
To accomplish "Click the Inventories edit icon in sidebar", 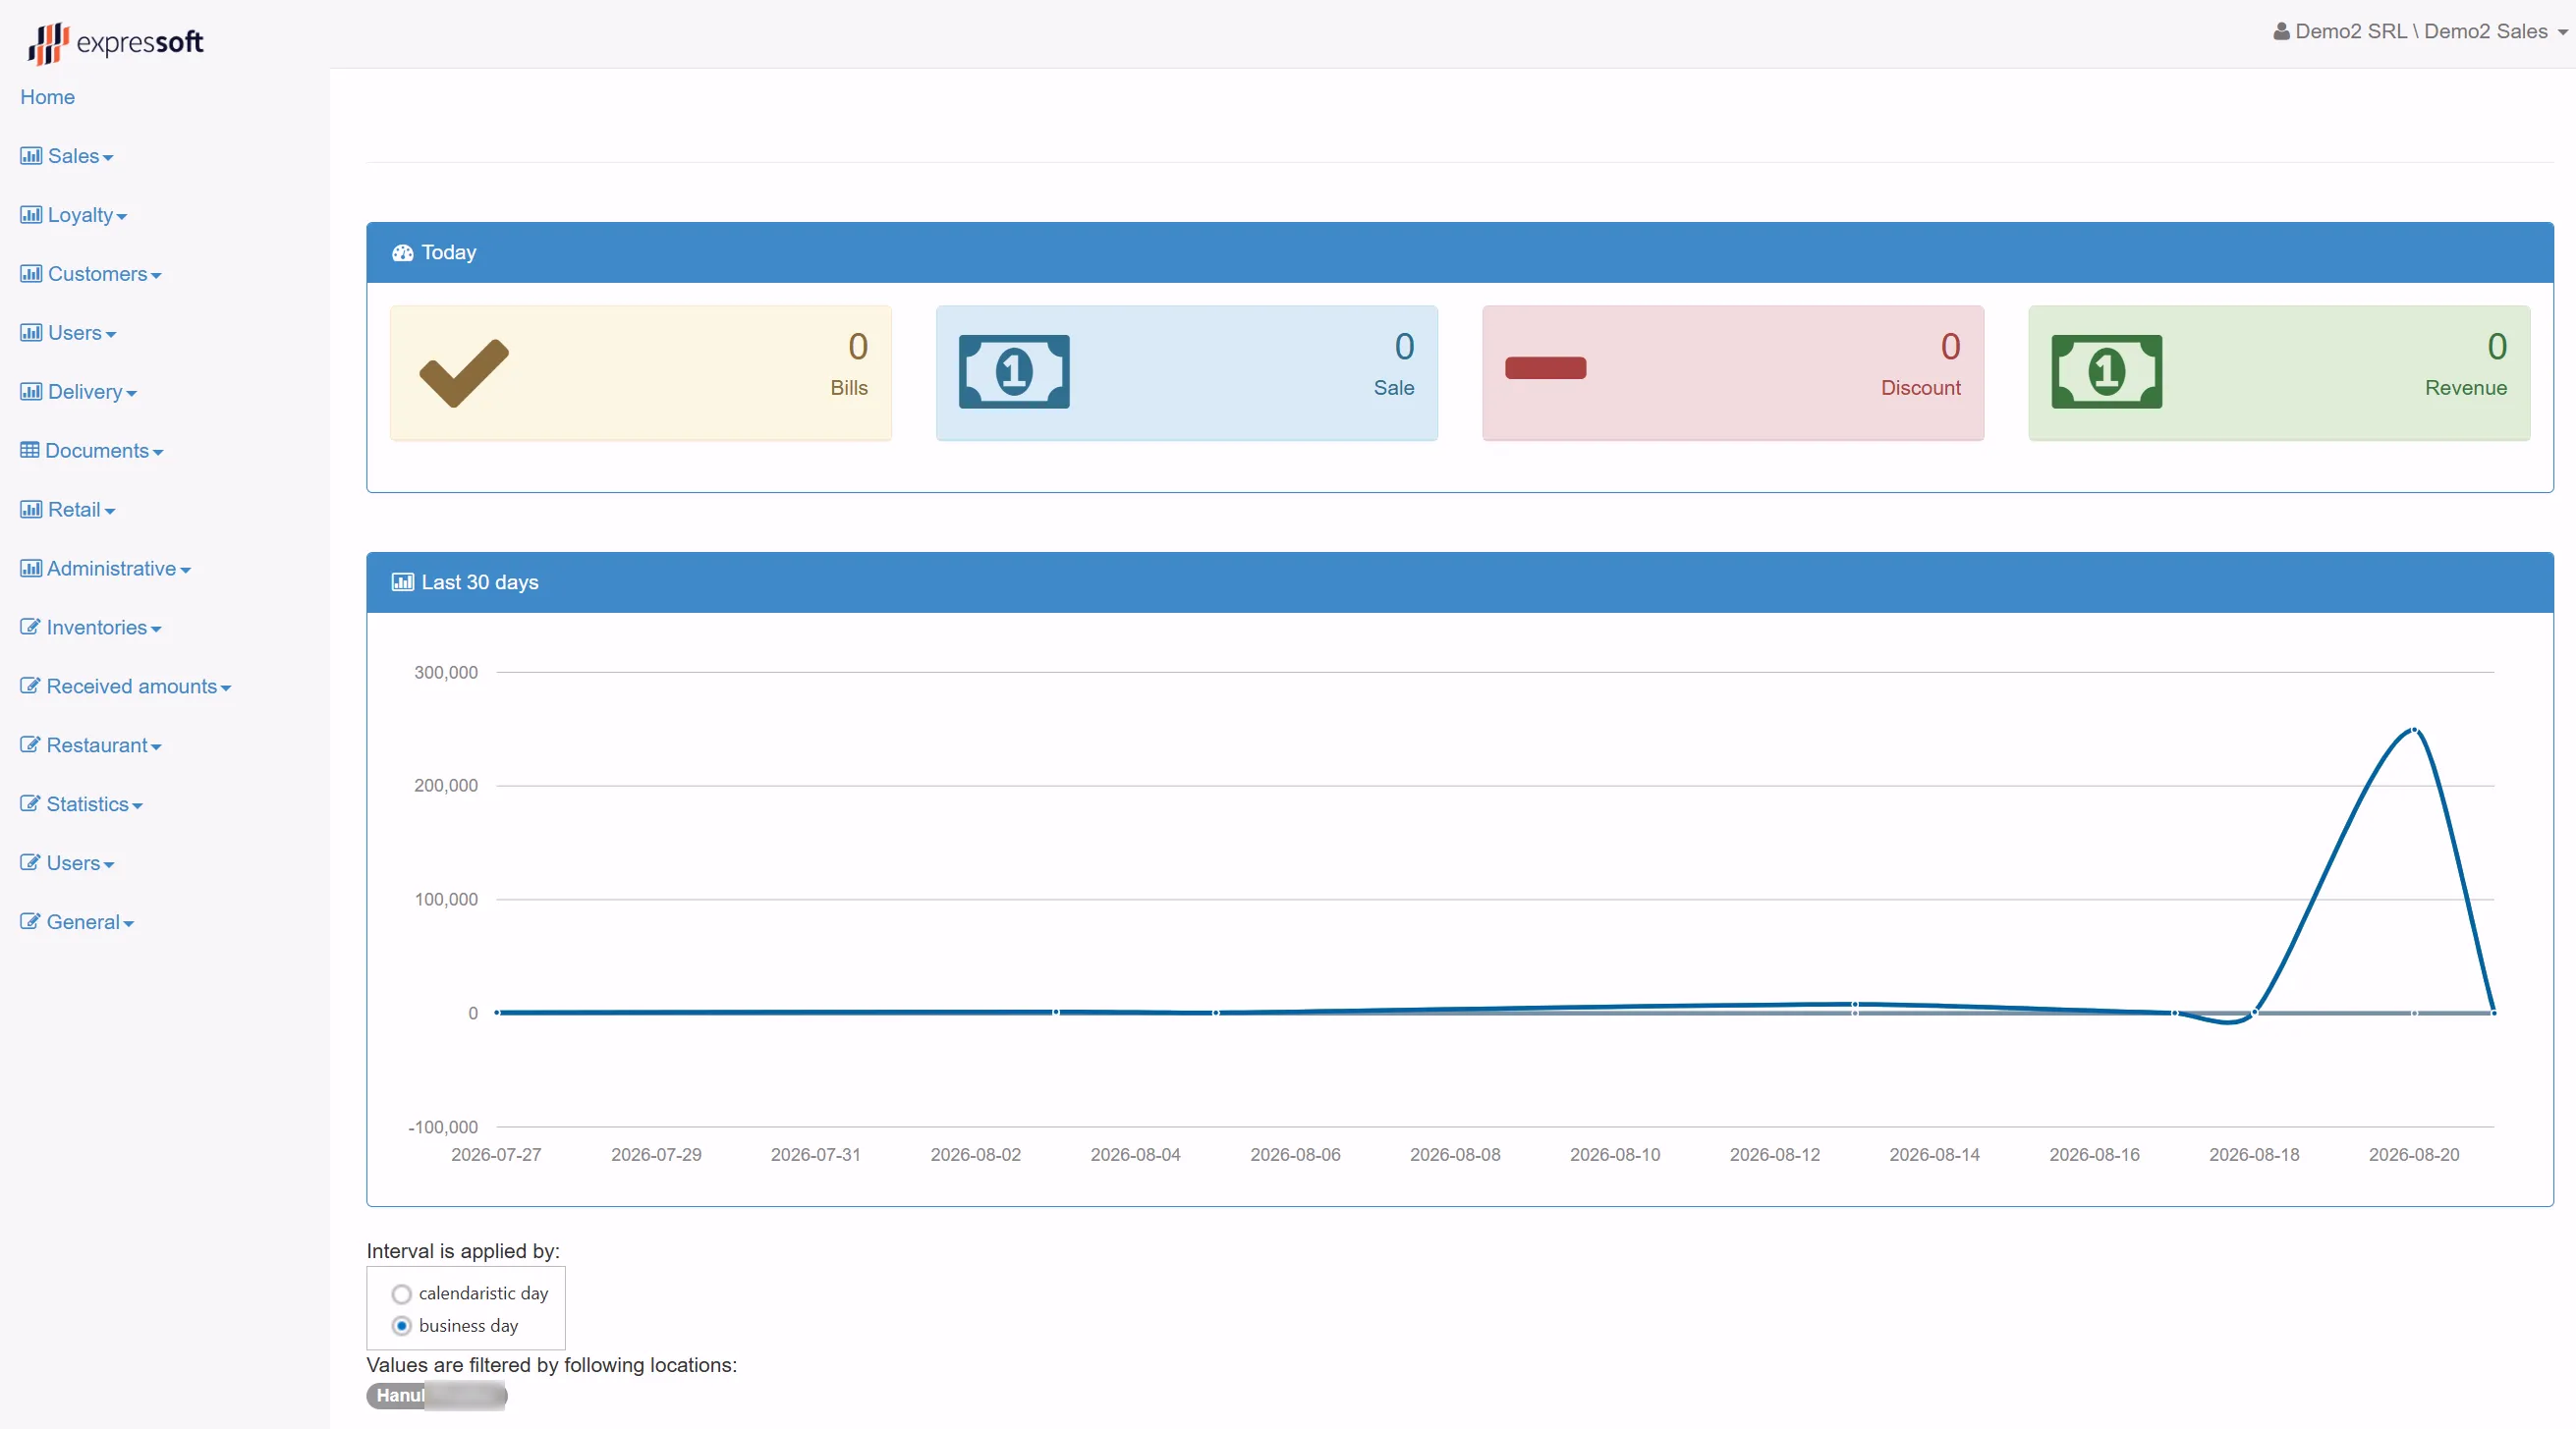I will (x=30, y=627).
